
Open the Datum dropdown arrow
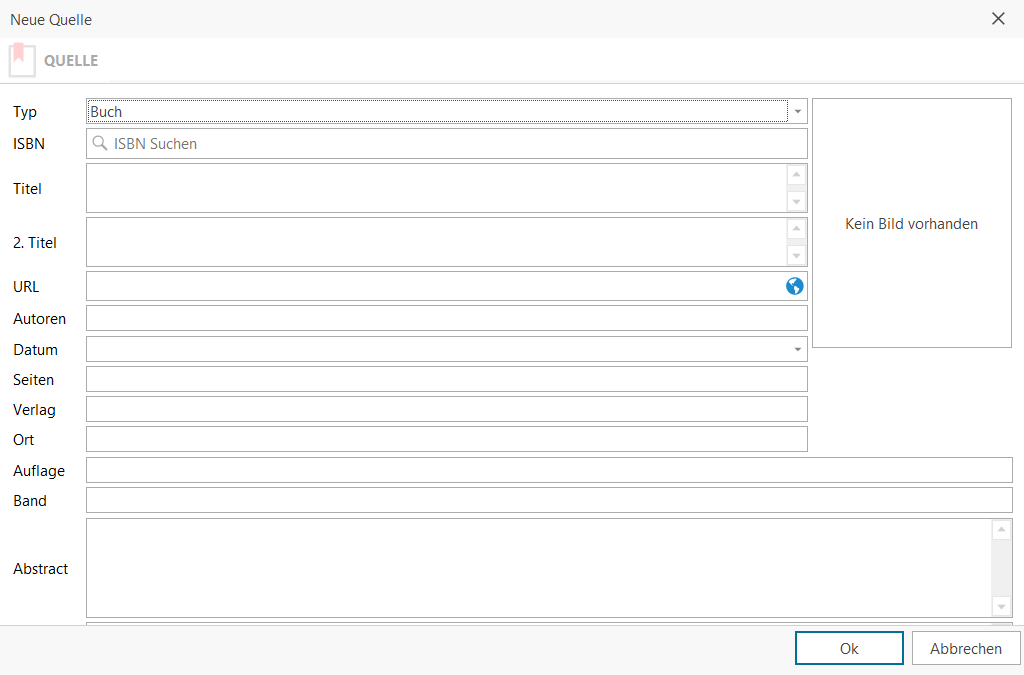pos(797,350)
